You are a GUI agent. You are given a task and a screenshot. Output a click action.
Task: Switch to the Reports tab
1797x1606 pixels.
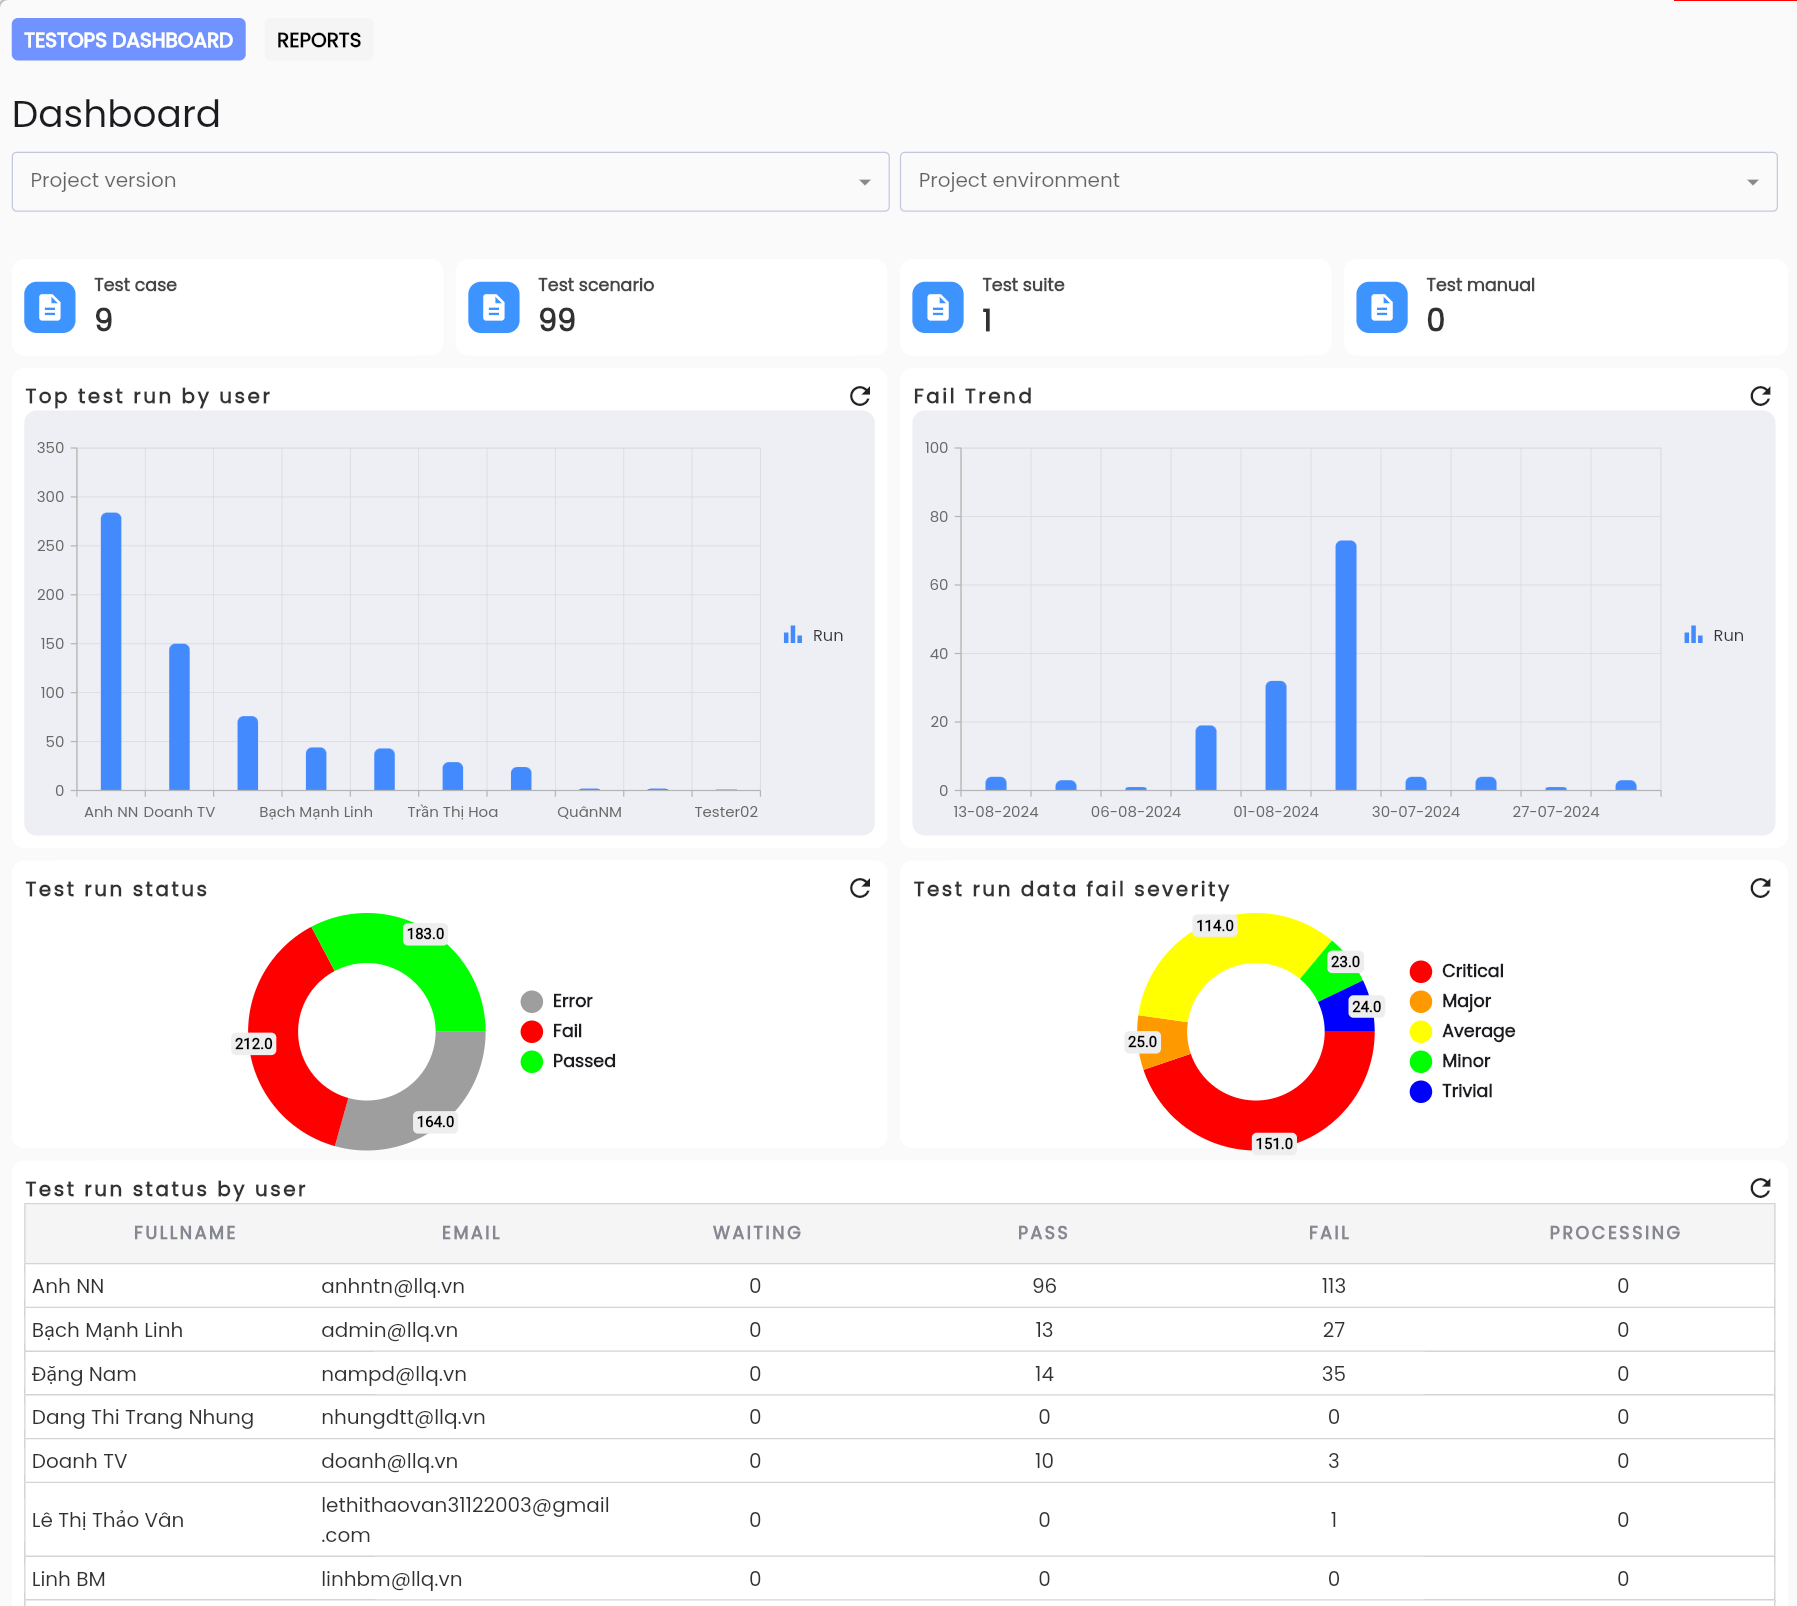pos(319,40)
